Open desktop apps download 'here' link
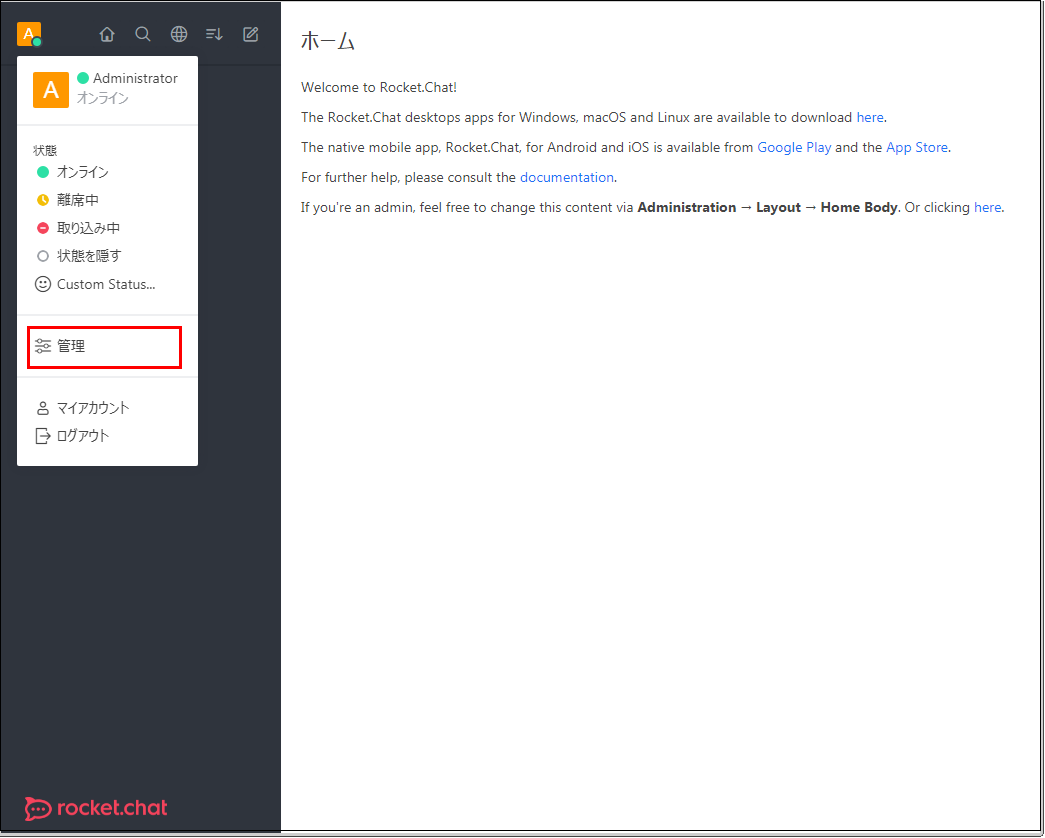The height and width of the screenshot is (838, 1045). click(870, 117)
